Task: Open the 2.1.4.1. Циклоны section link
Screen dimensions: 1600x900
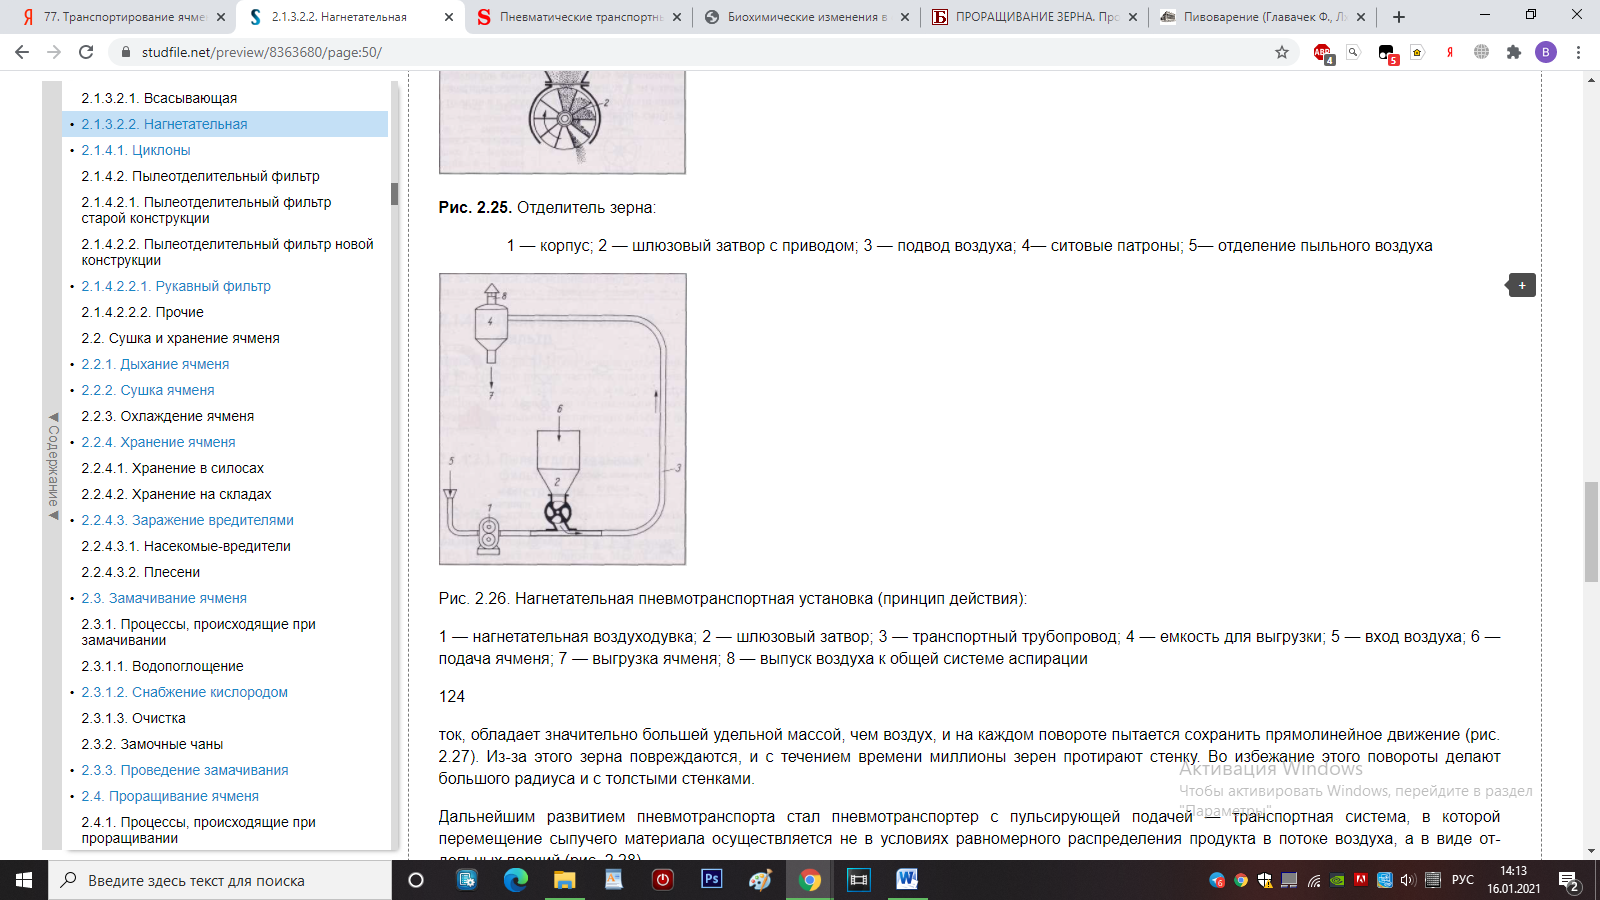Action: click(136, 150)
